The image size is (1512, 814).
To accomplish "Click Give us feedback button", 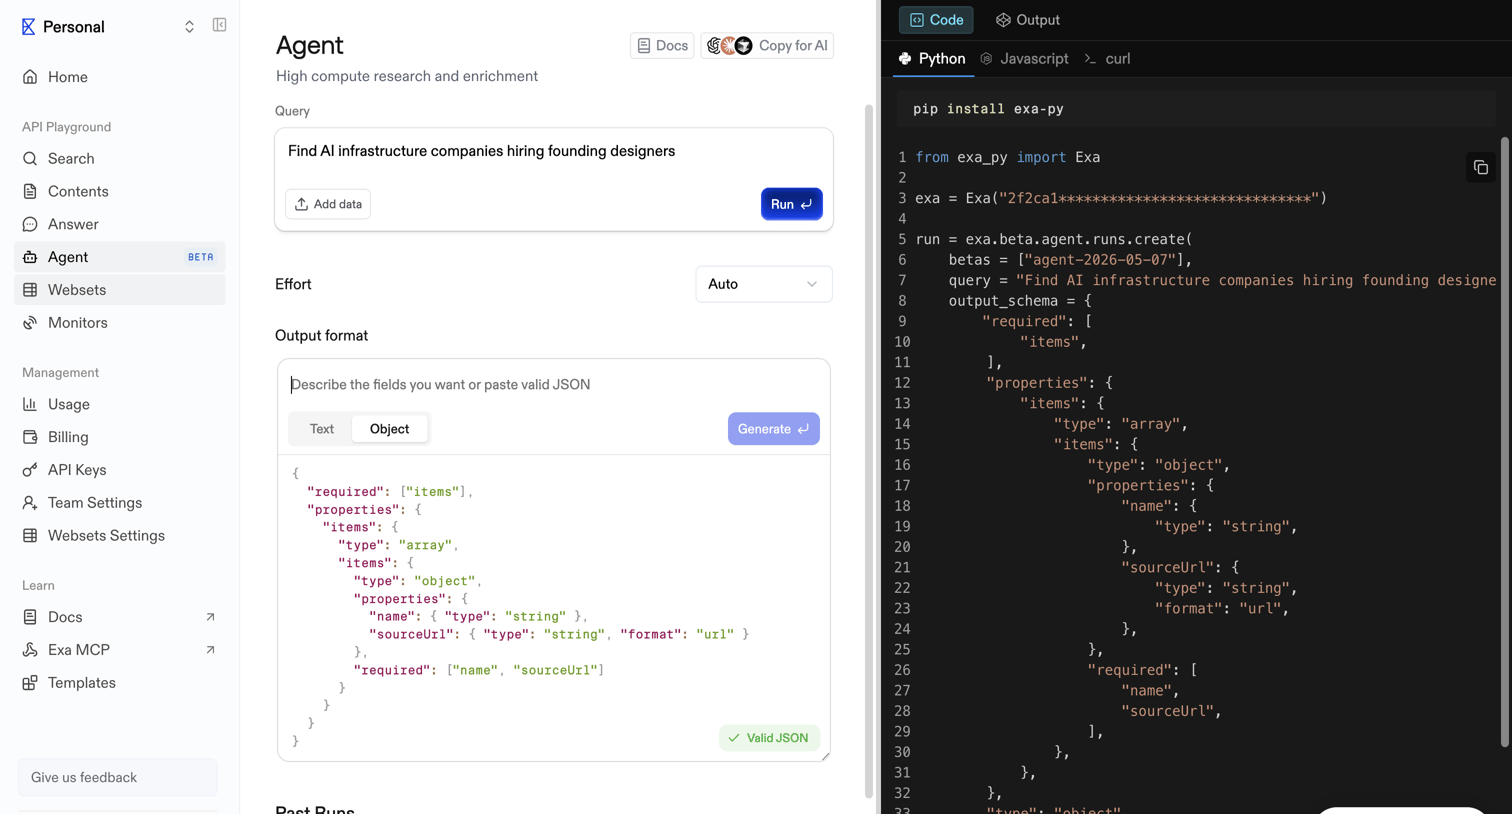I will coord(117,778).
